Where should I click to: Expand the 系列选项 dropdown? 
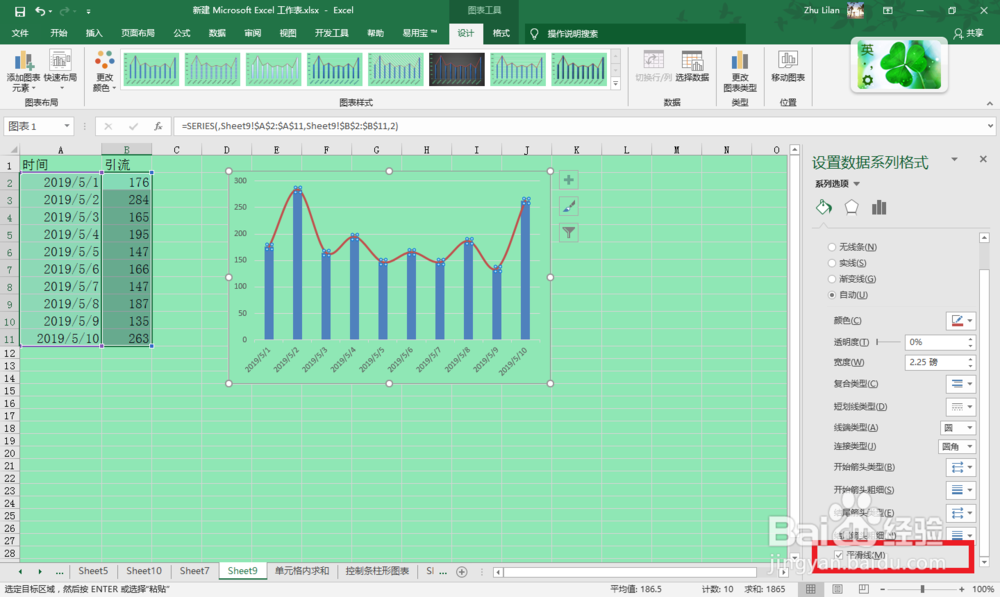pos(858,183)
